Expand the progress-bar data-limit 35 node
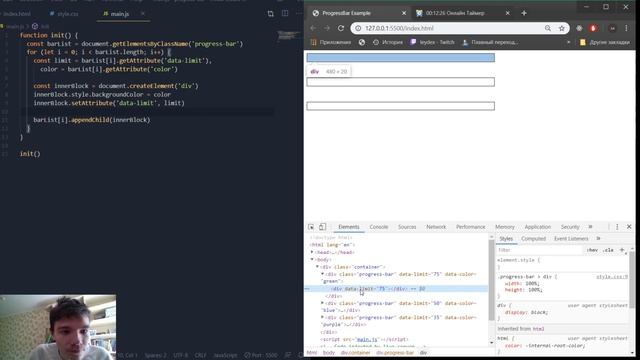The height and width of the screenshot is (360, 640). tap(322, 317)
